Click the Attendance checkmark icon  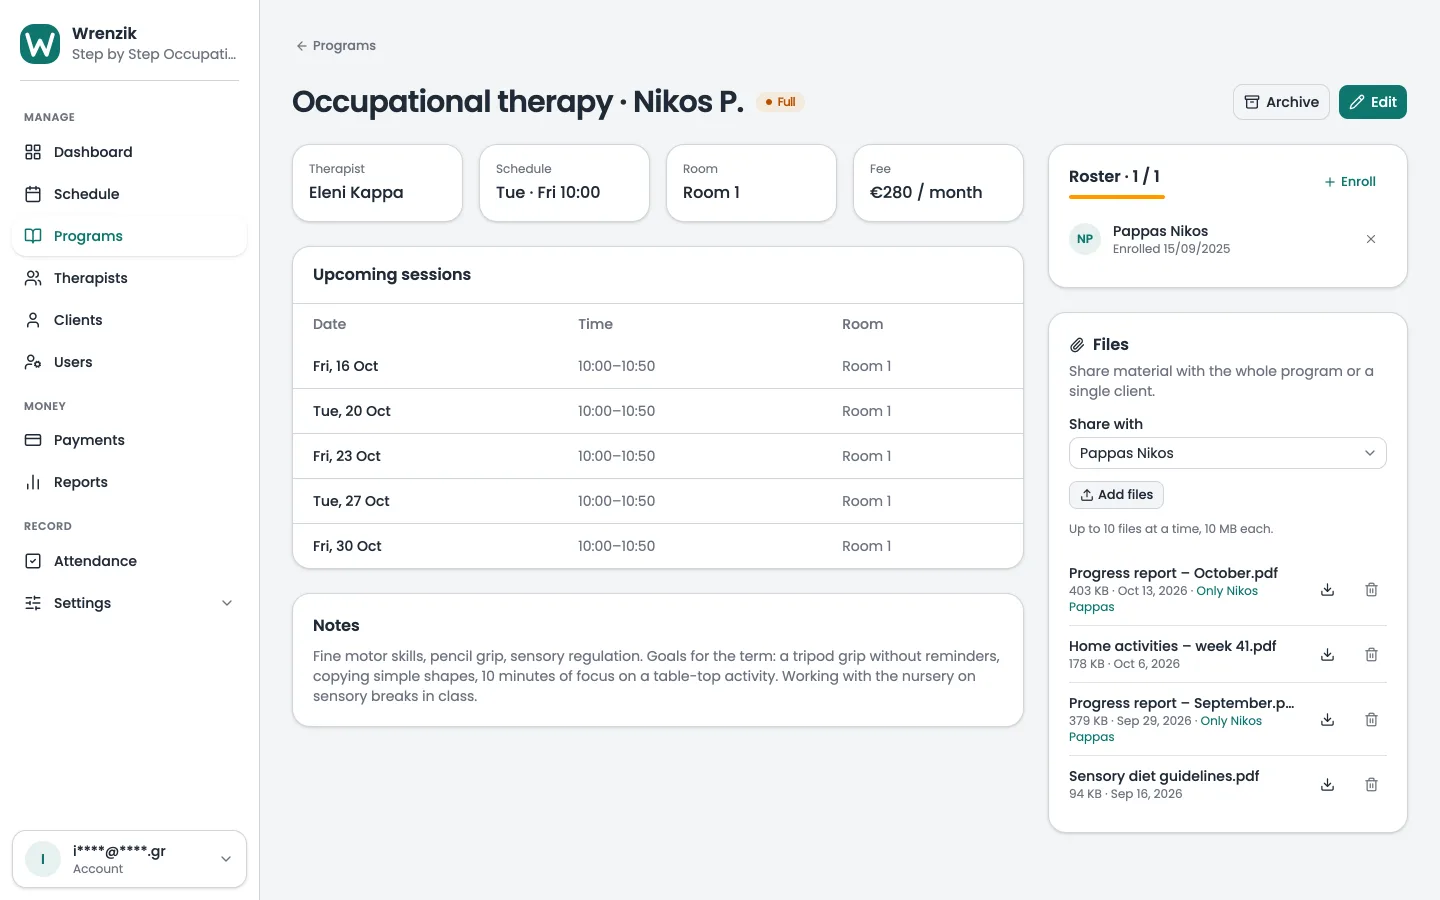tap(33, 561)
